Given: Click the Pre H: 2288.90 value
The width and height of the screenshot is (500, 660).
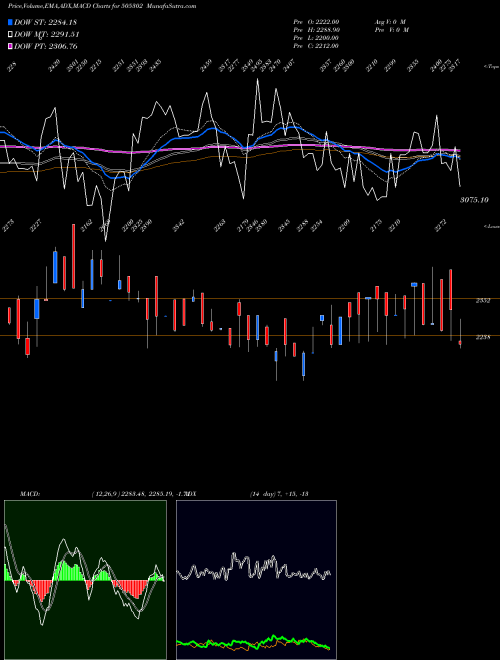Looking at the screenshot, I should [316, 30].
